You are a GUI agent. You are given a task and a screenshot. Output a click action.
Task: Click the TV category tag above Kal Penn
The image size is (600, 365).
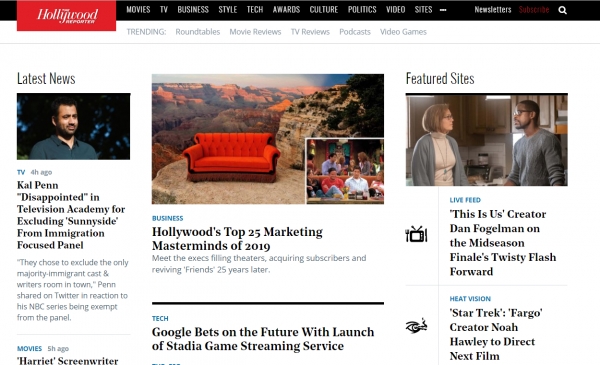click(x=21, y=172)
